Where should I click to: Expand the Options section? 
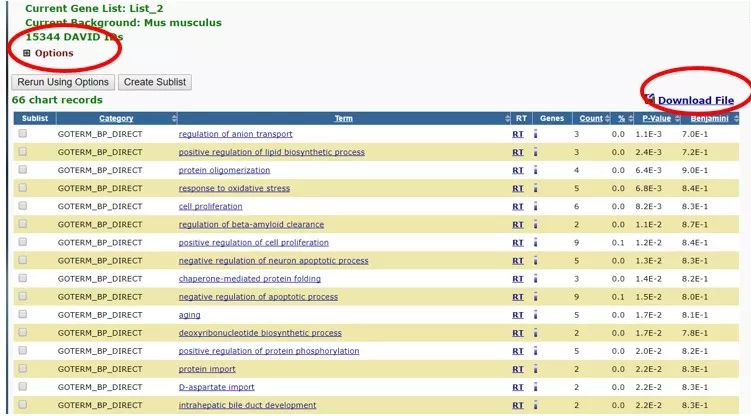[27, 53]
